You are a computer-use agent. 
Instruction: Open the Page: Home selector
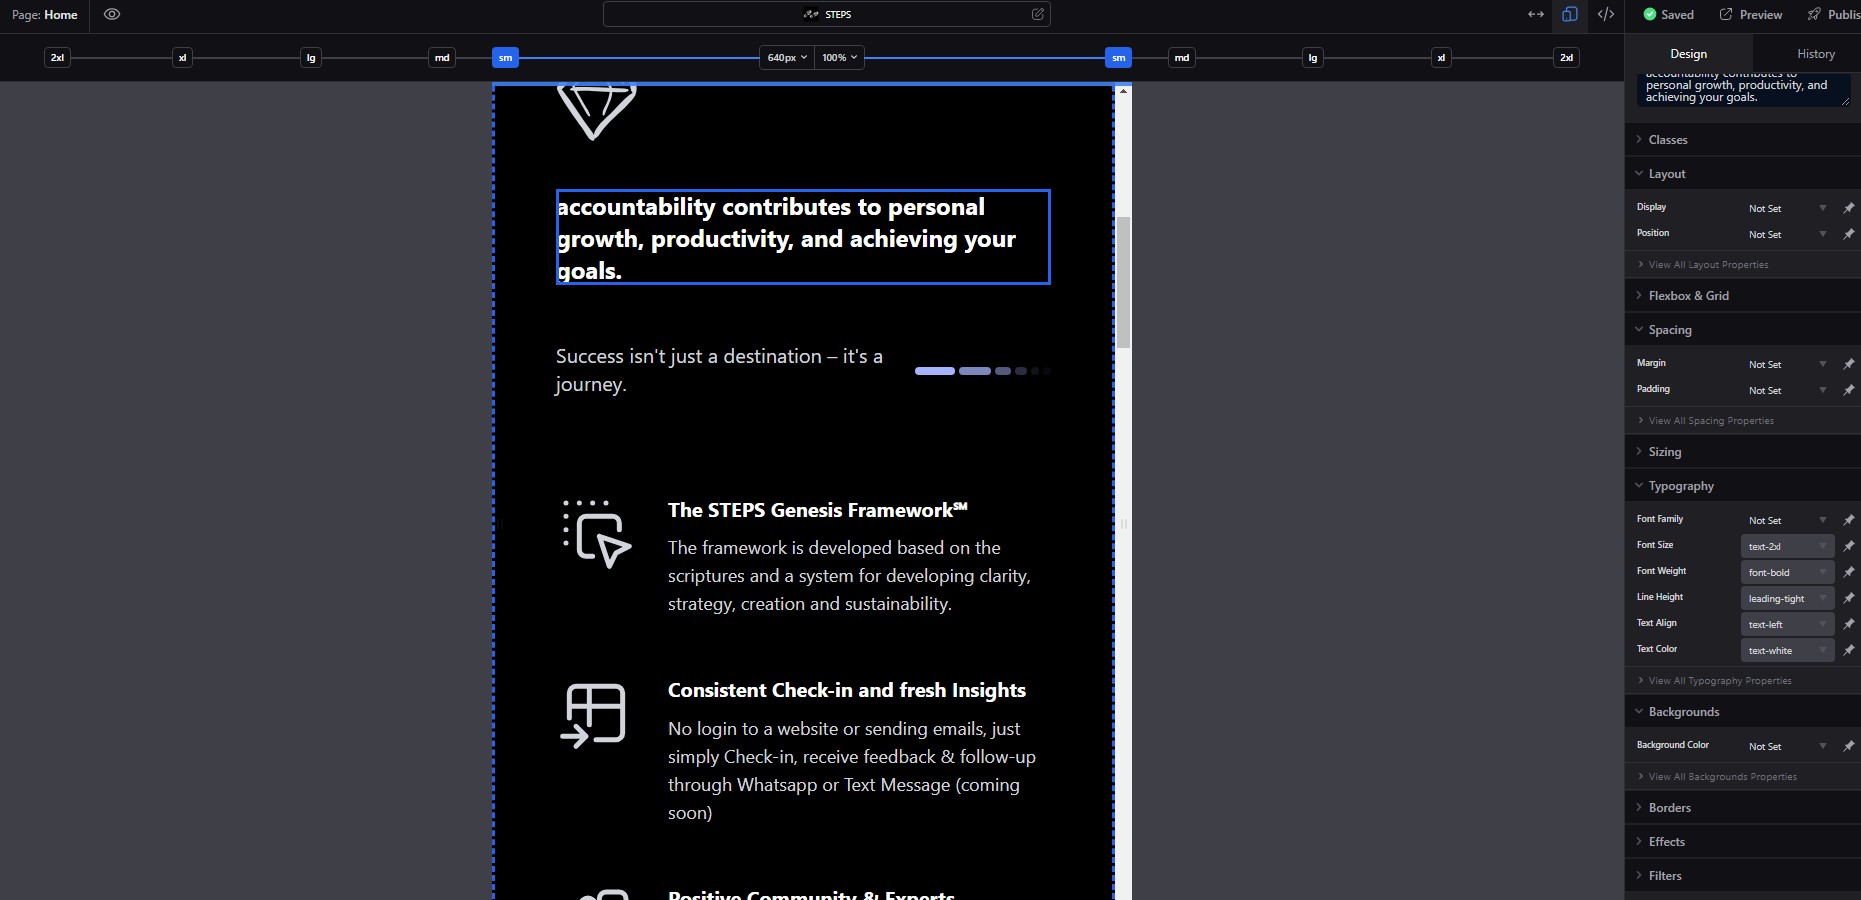coord(44,14)
